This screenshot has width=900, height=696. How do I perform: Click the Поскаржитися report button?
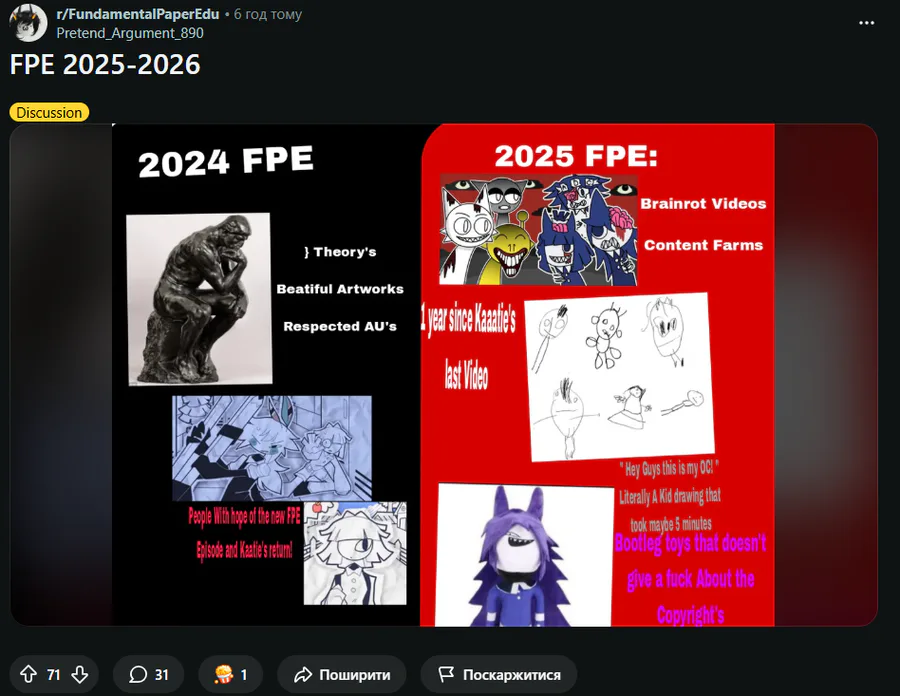499,674
